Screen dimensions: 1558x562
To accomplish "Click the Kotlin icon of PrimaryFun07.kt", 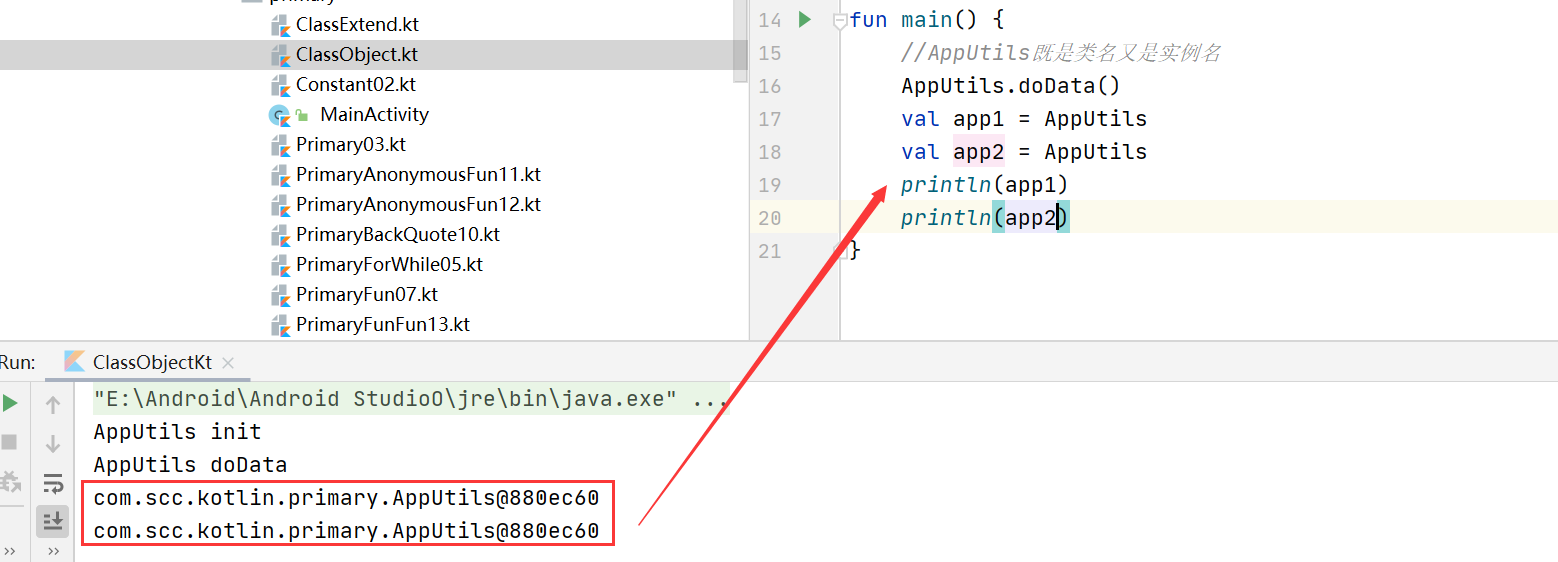I will 280,295.
